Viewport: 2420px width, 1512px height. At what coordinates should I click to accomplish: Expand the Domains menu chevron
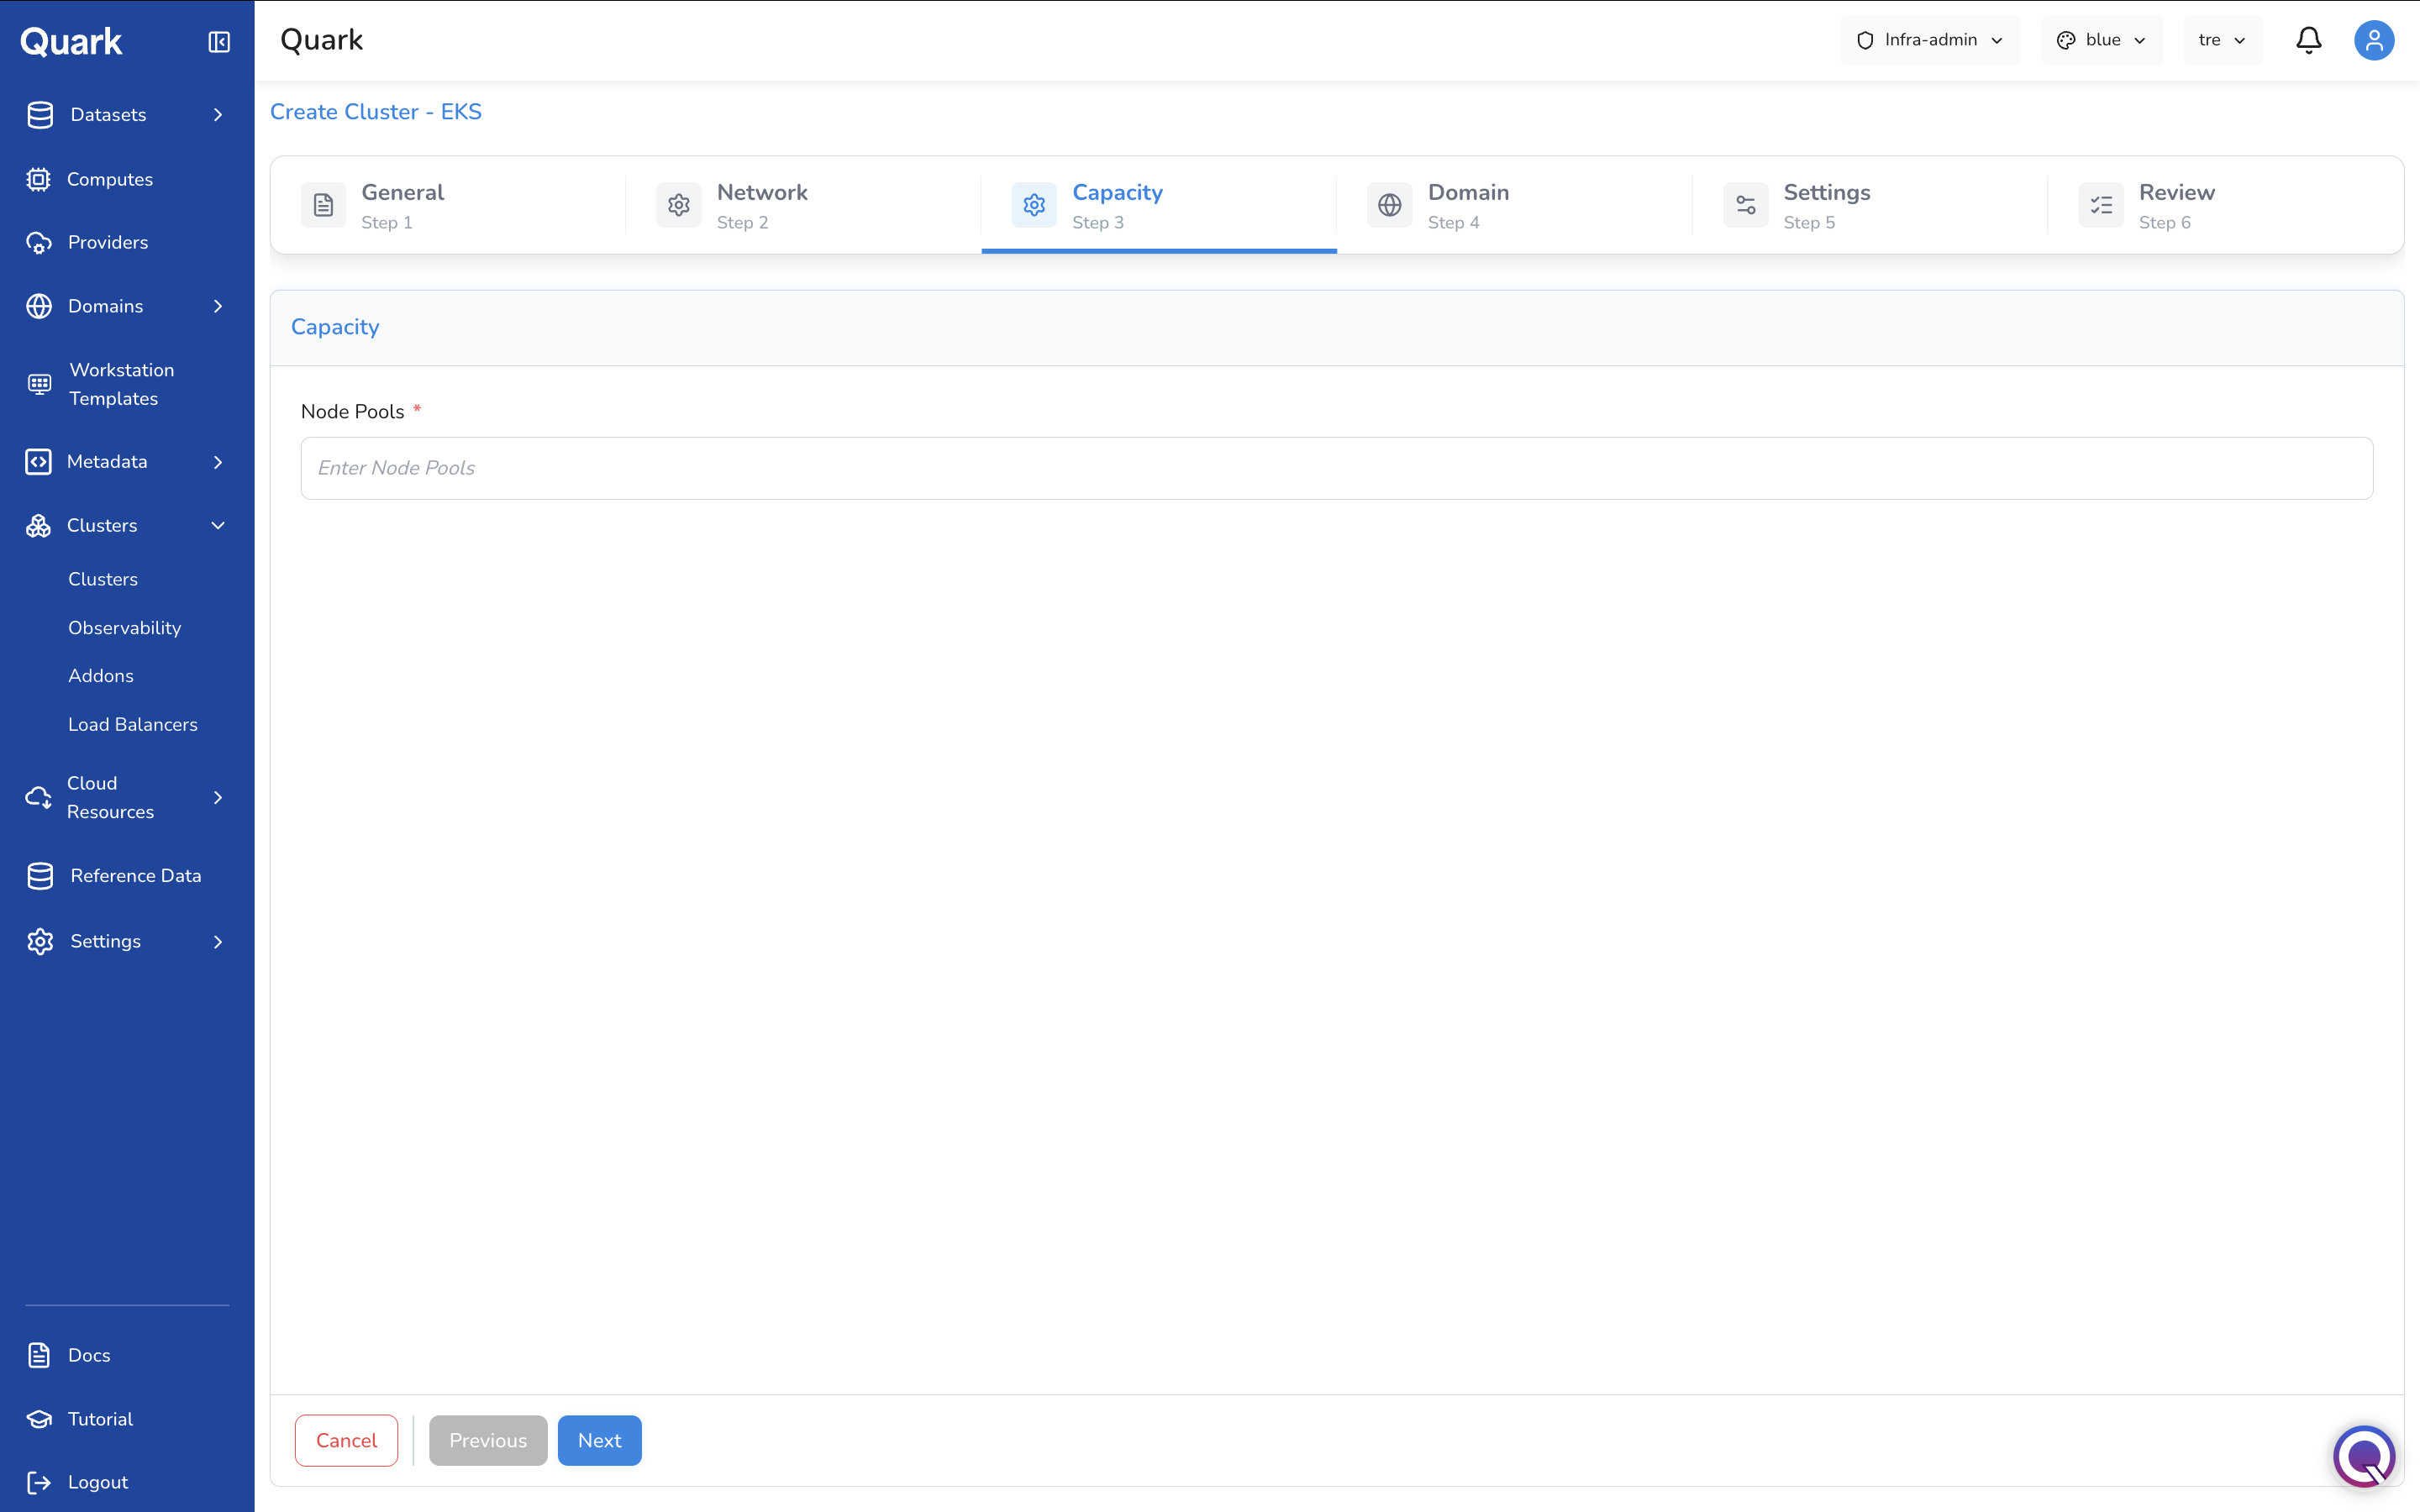point(218,306)
